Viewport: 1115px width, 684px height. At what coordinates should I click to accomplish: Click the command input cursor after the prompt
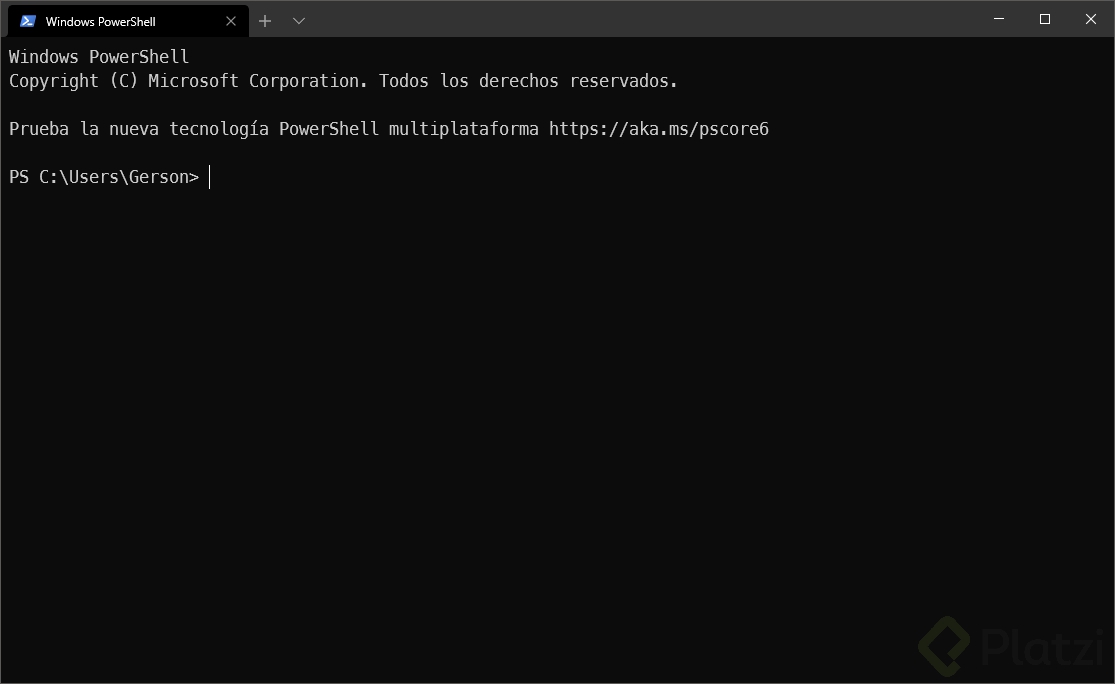click(210, 177)
